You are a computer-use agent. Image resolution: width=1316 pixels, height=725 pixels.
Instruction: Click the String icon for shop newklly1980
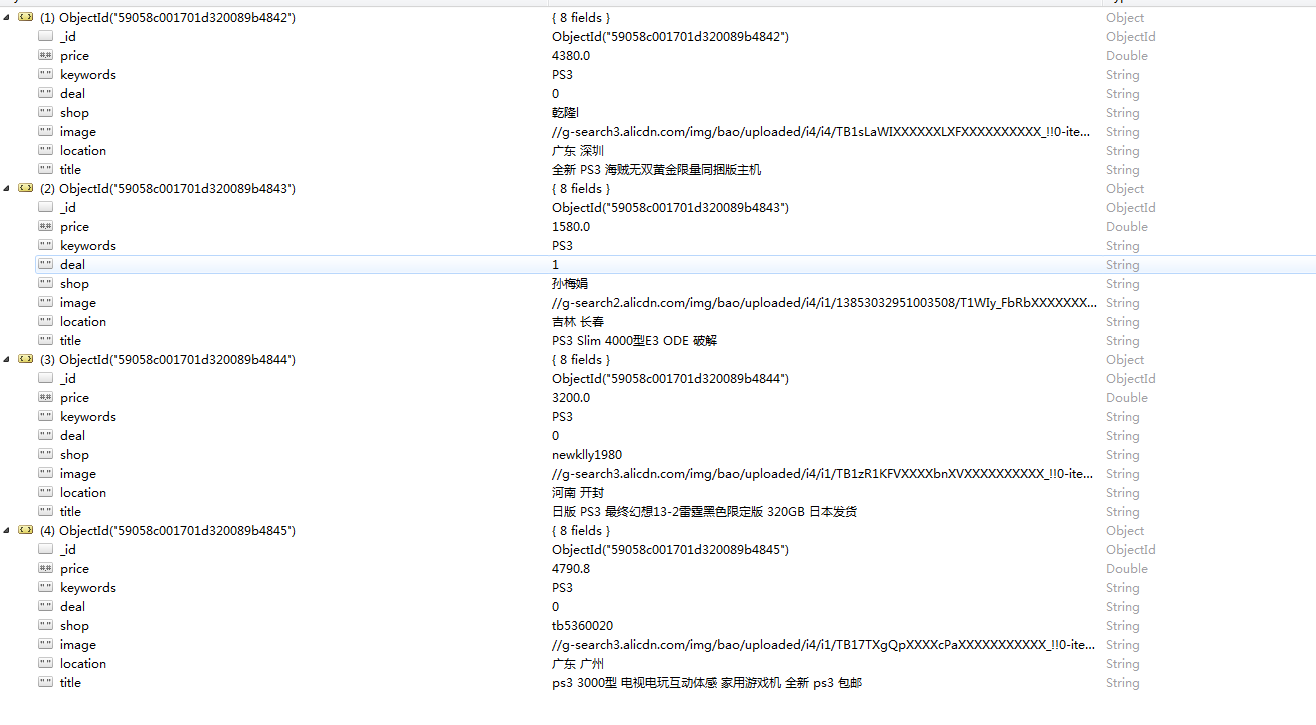click(45, 455)
